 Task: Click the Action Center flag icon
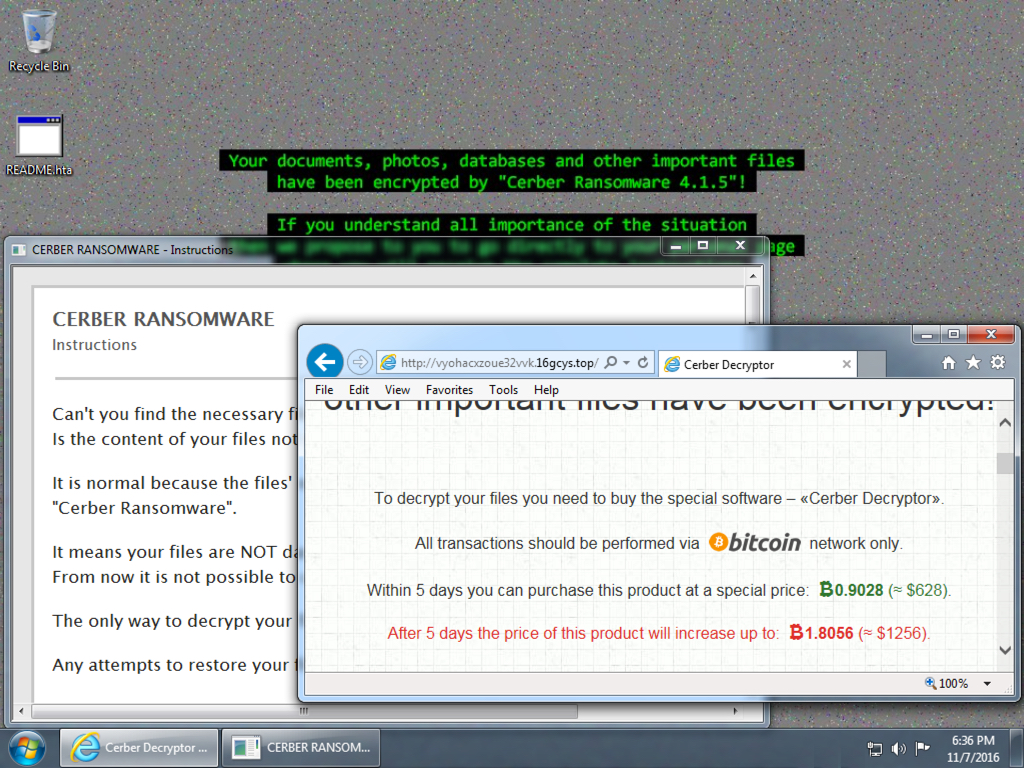pos(922,748)
